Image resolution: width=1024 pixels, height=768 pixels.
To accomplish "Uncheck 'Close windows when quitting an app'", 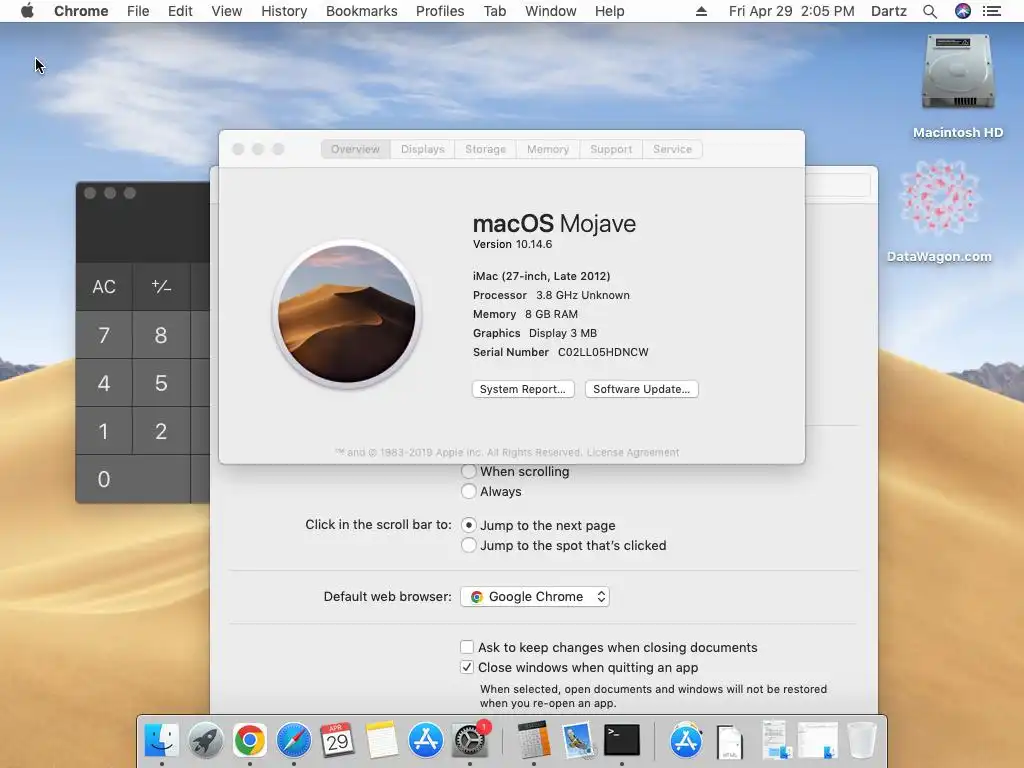I will [x=466, y=667].
